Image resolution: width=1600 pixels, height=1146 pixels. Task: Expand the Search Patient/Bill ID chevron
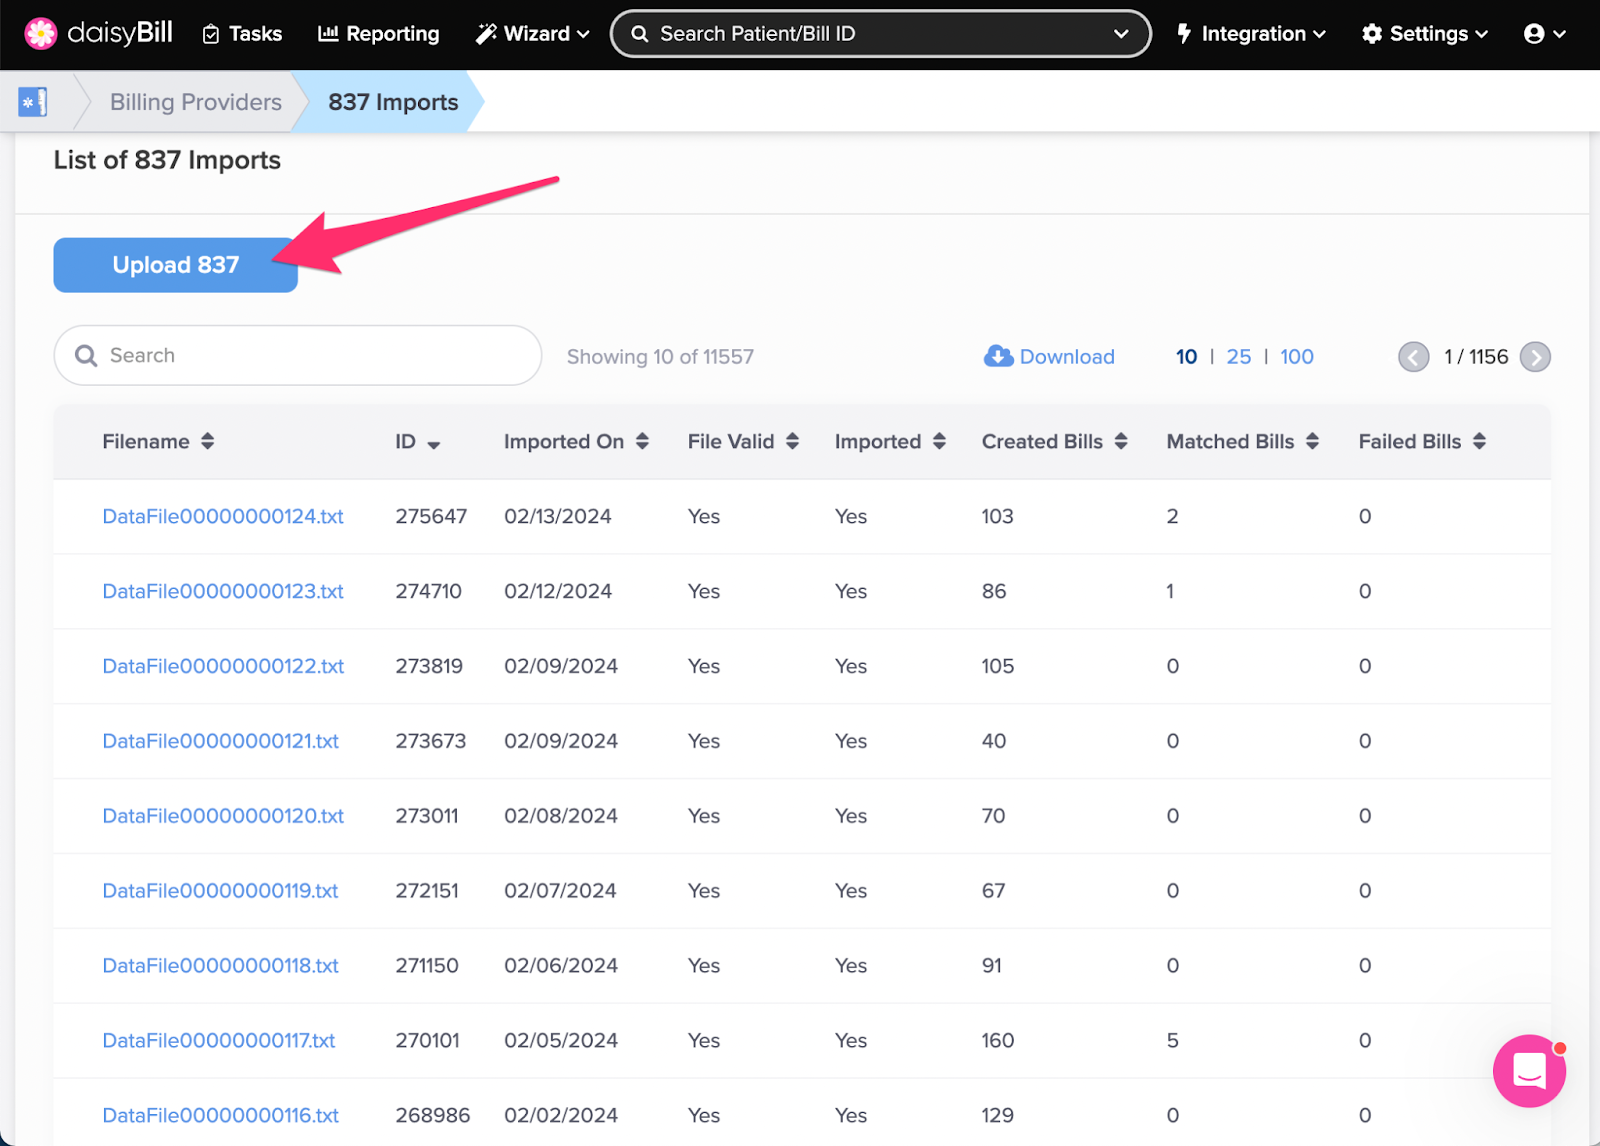pyautogui.click(x=1120, y=33)
